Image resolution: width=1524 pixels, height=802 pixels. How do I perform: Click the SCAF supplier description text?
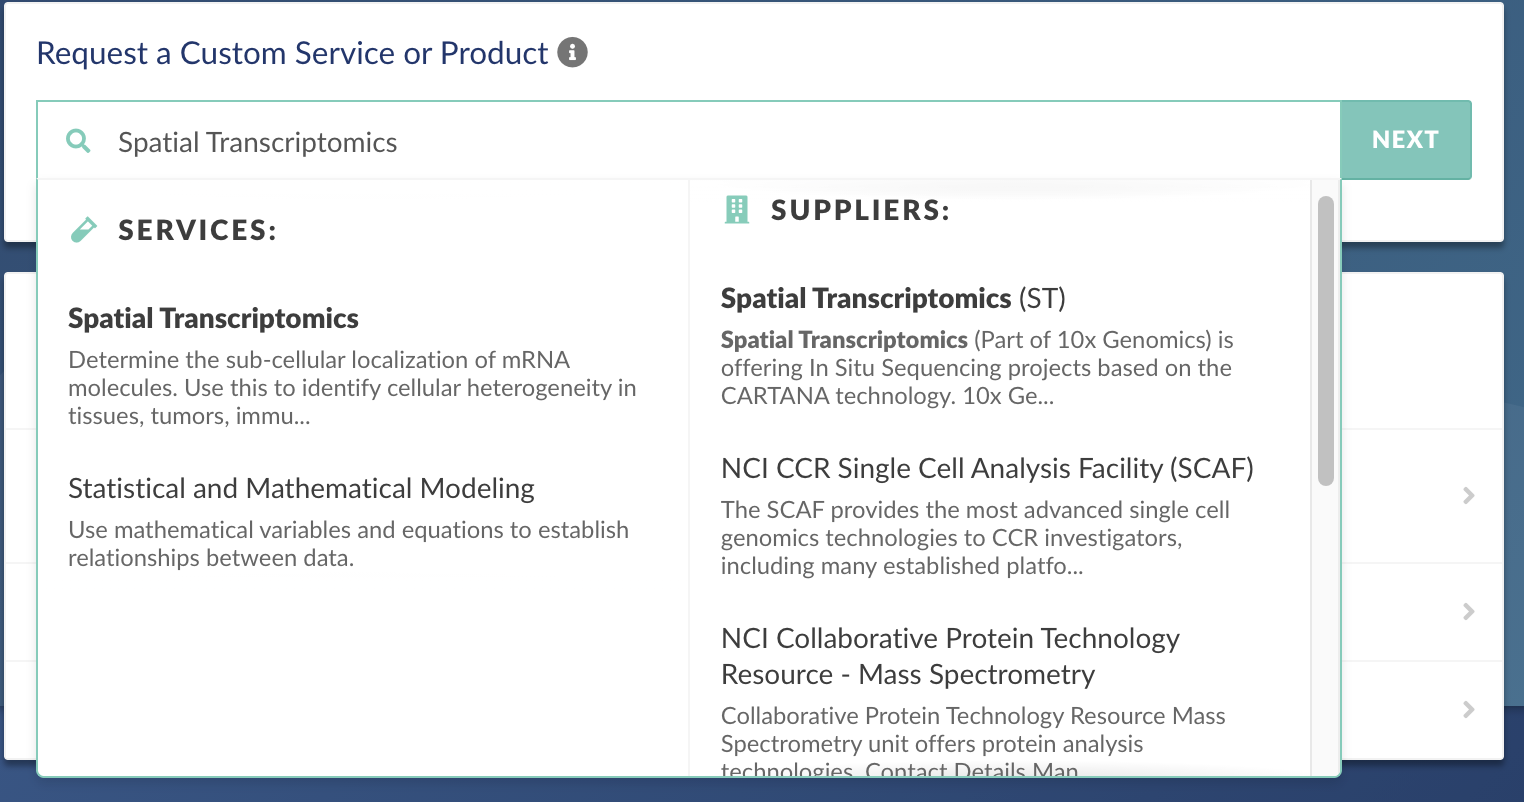pyautogui.click(x=974, y=538)
